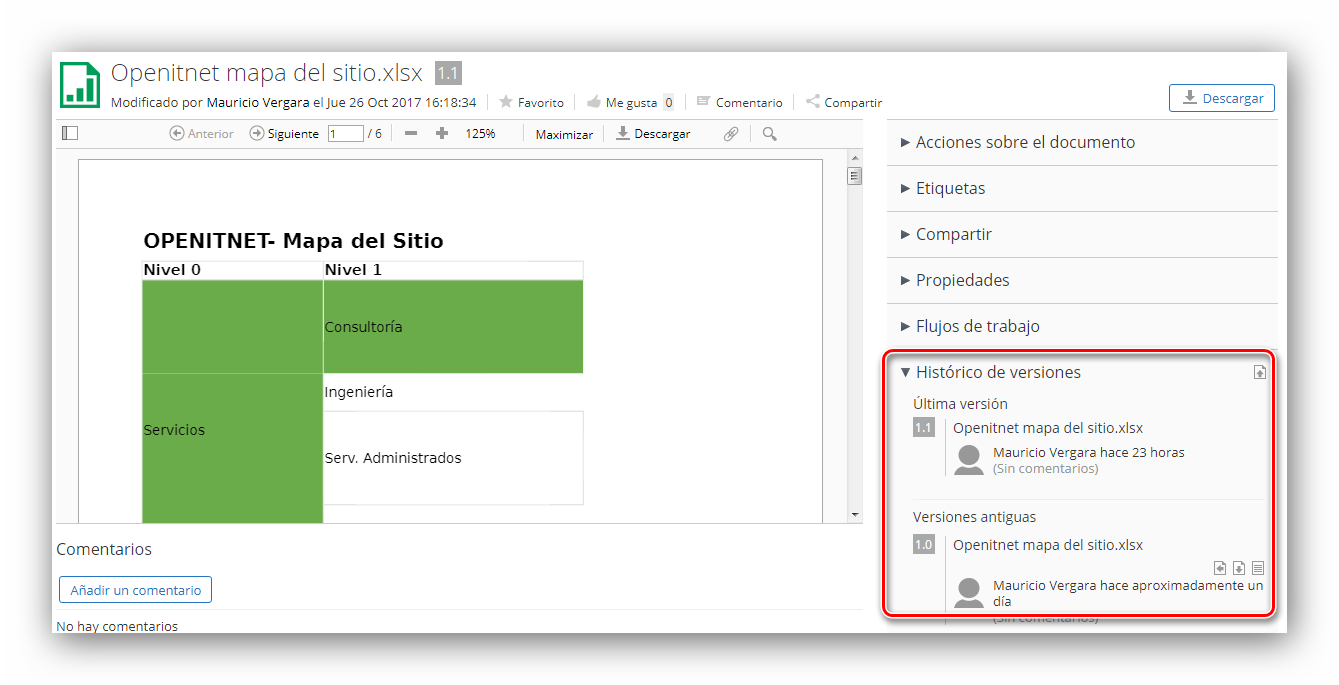This screenshot has height=685, width=1339.
Task: Toggle the viewer sidebar panel icon
Action: click(69, 133)
